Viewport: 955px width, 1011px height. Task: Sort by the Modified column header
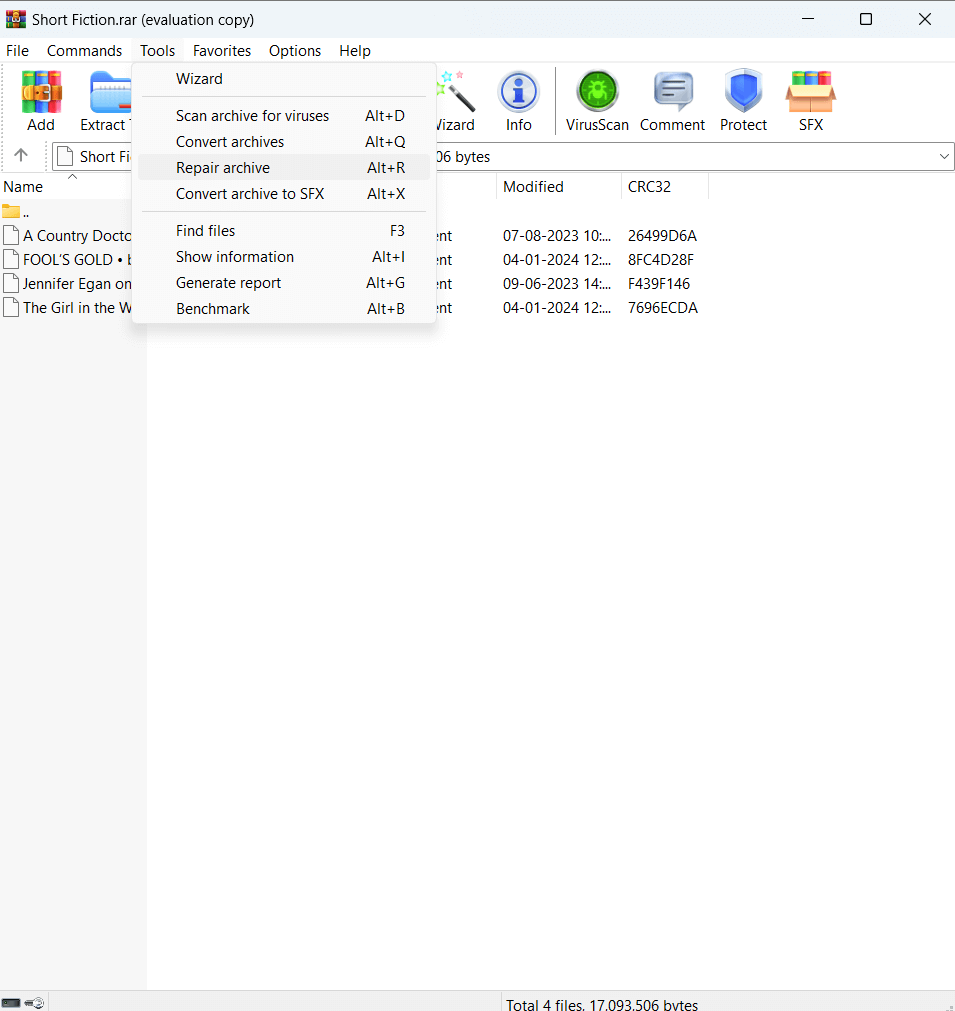[533, 187]
